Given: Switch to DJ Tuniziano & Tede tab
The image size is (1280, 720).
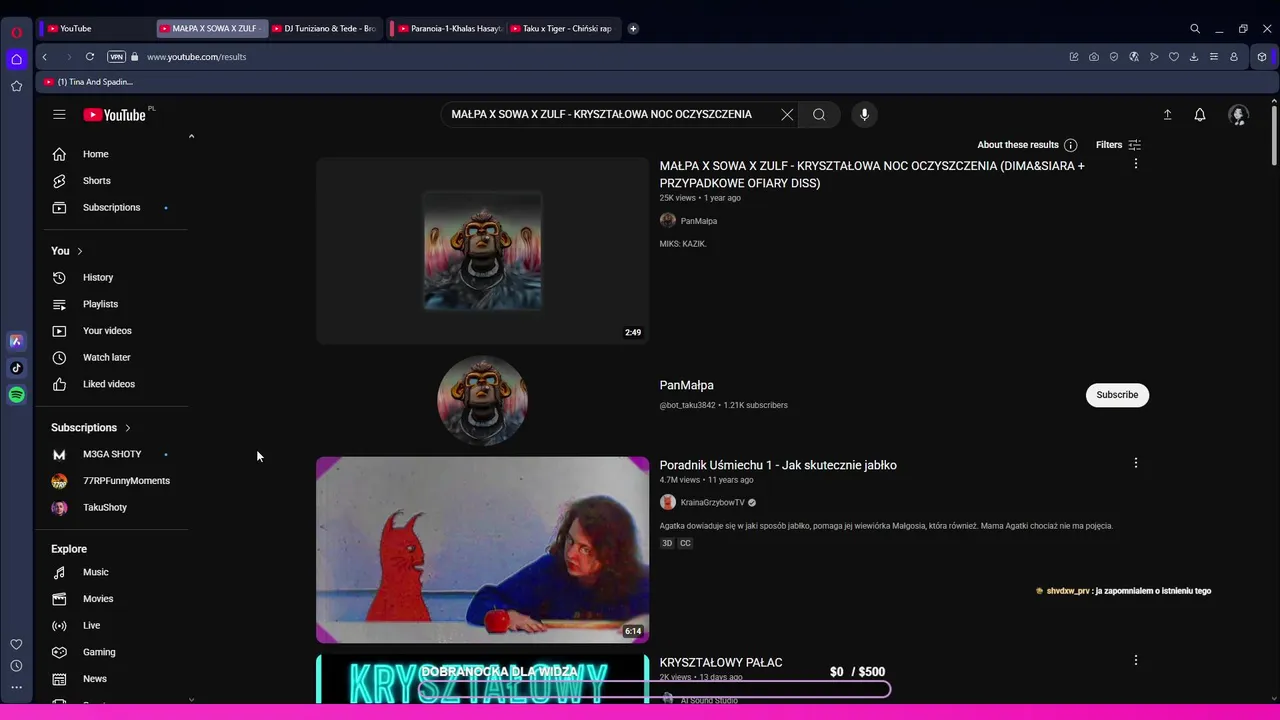Looking at the screenshot, I should [x=325, y=28].
